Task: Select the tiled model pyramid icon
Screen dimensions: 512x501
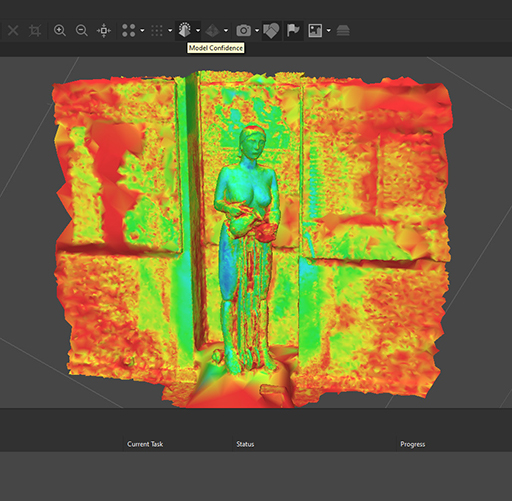Action: (x=212, y=31)
